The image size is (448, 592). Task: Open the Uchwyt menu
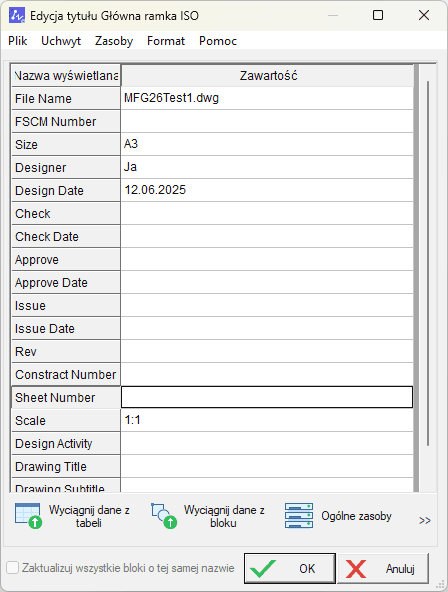pyautogui.click(x=61, y=41)
